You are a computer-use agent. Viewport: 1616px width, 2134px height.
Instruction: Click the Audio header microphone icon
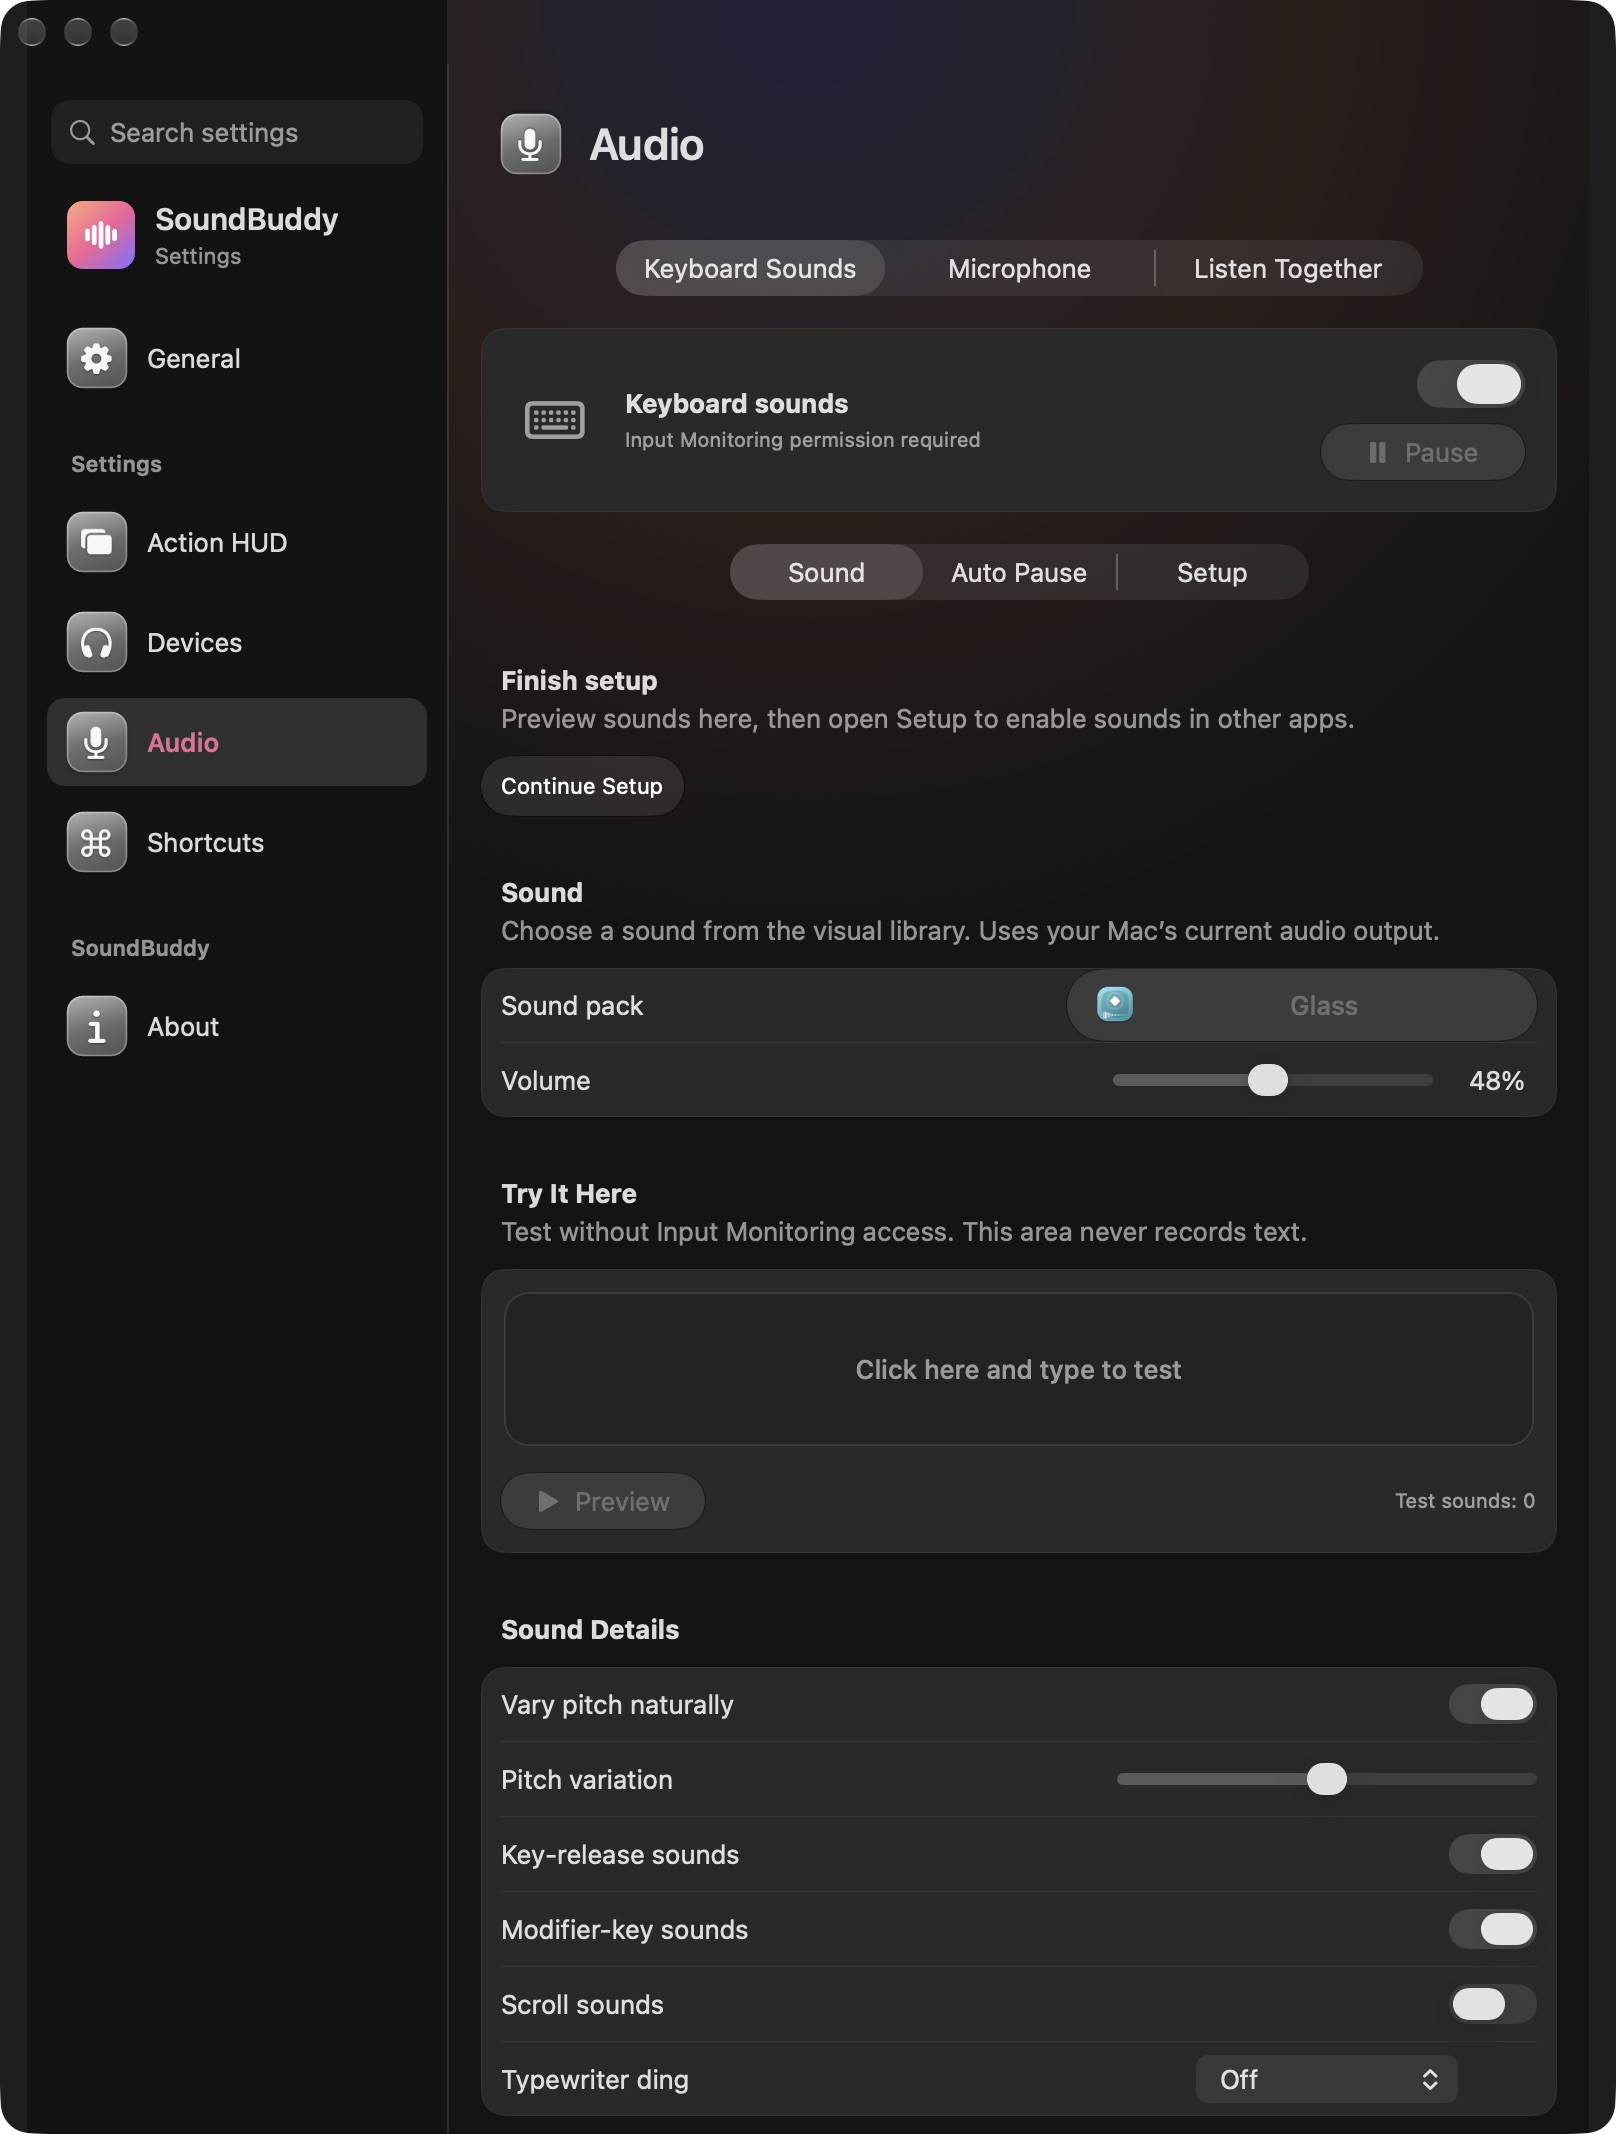point(531,144)
